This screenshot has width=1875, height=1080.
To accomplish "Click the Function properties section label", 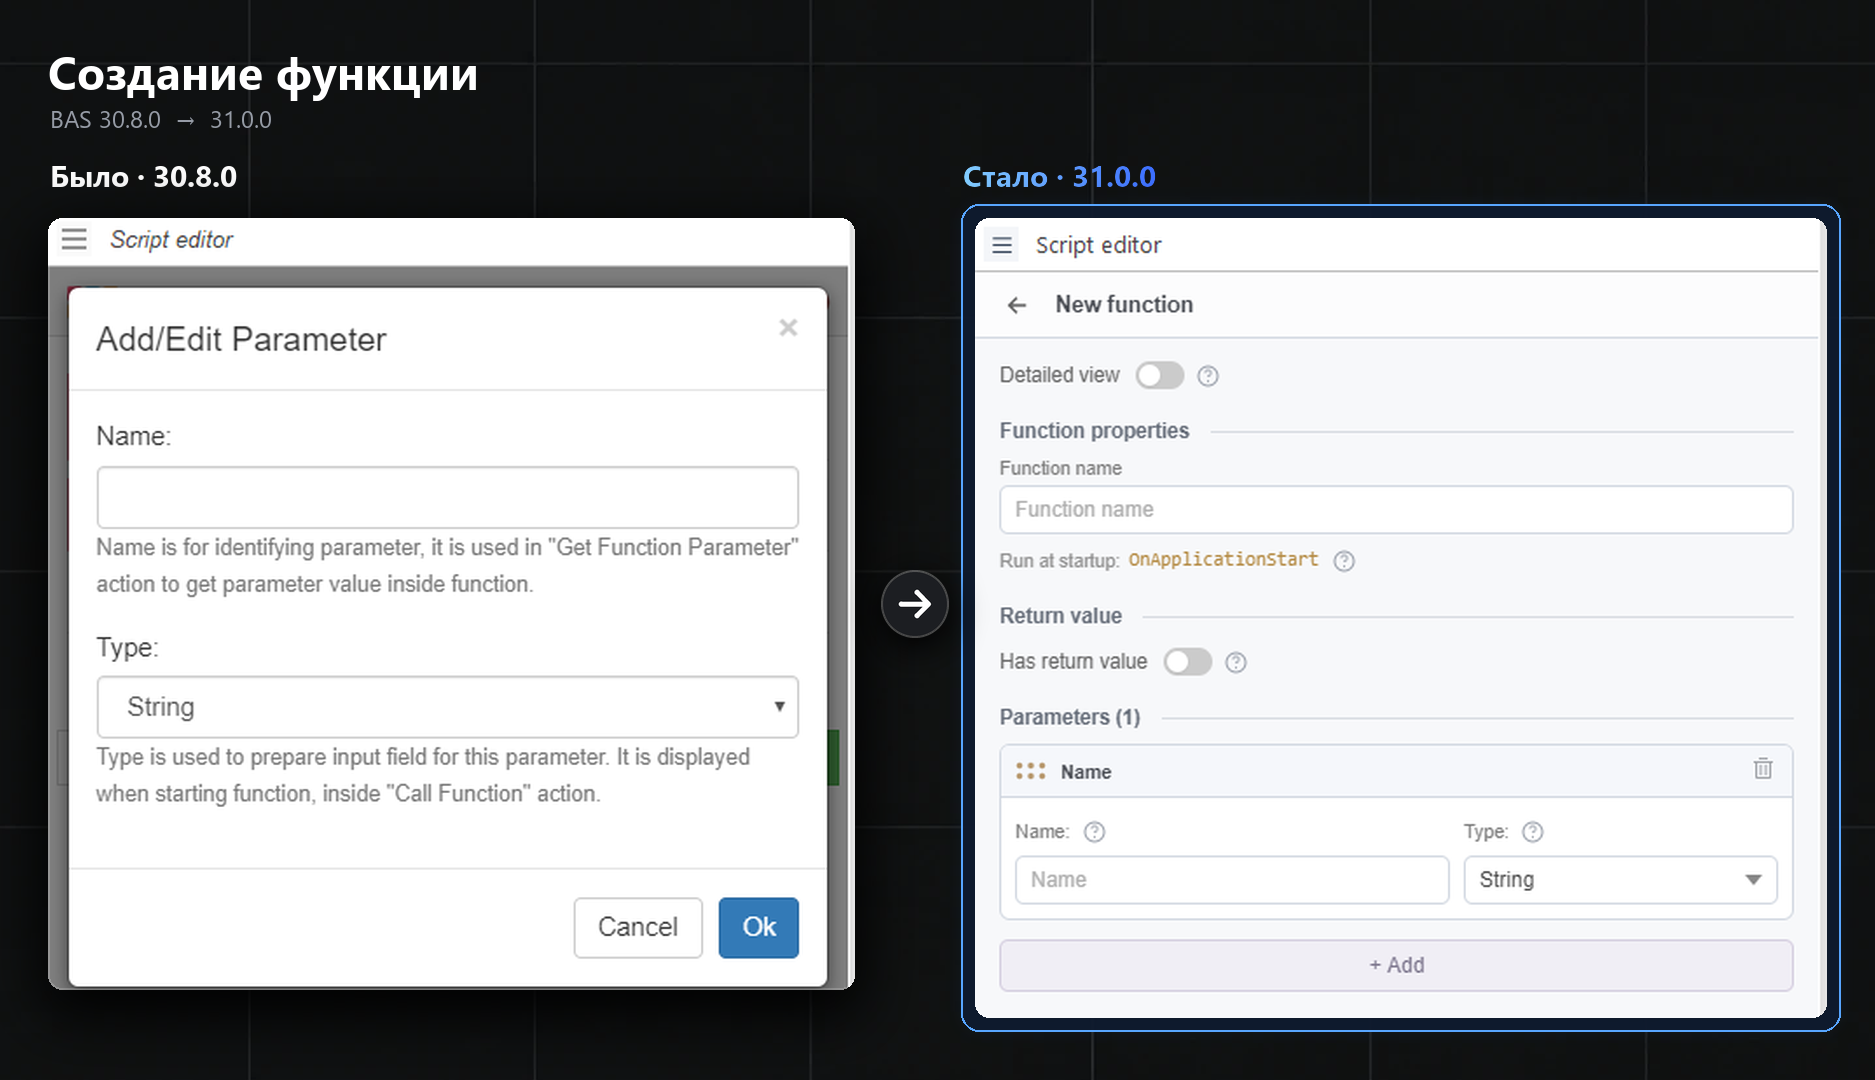I will tap(1094, 431).
